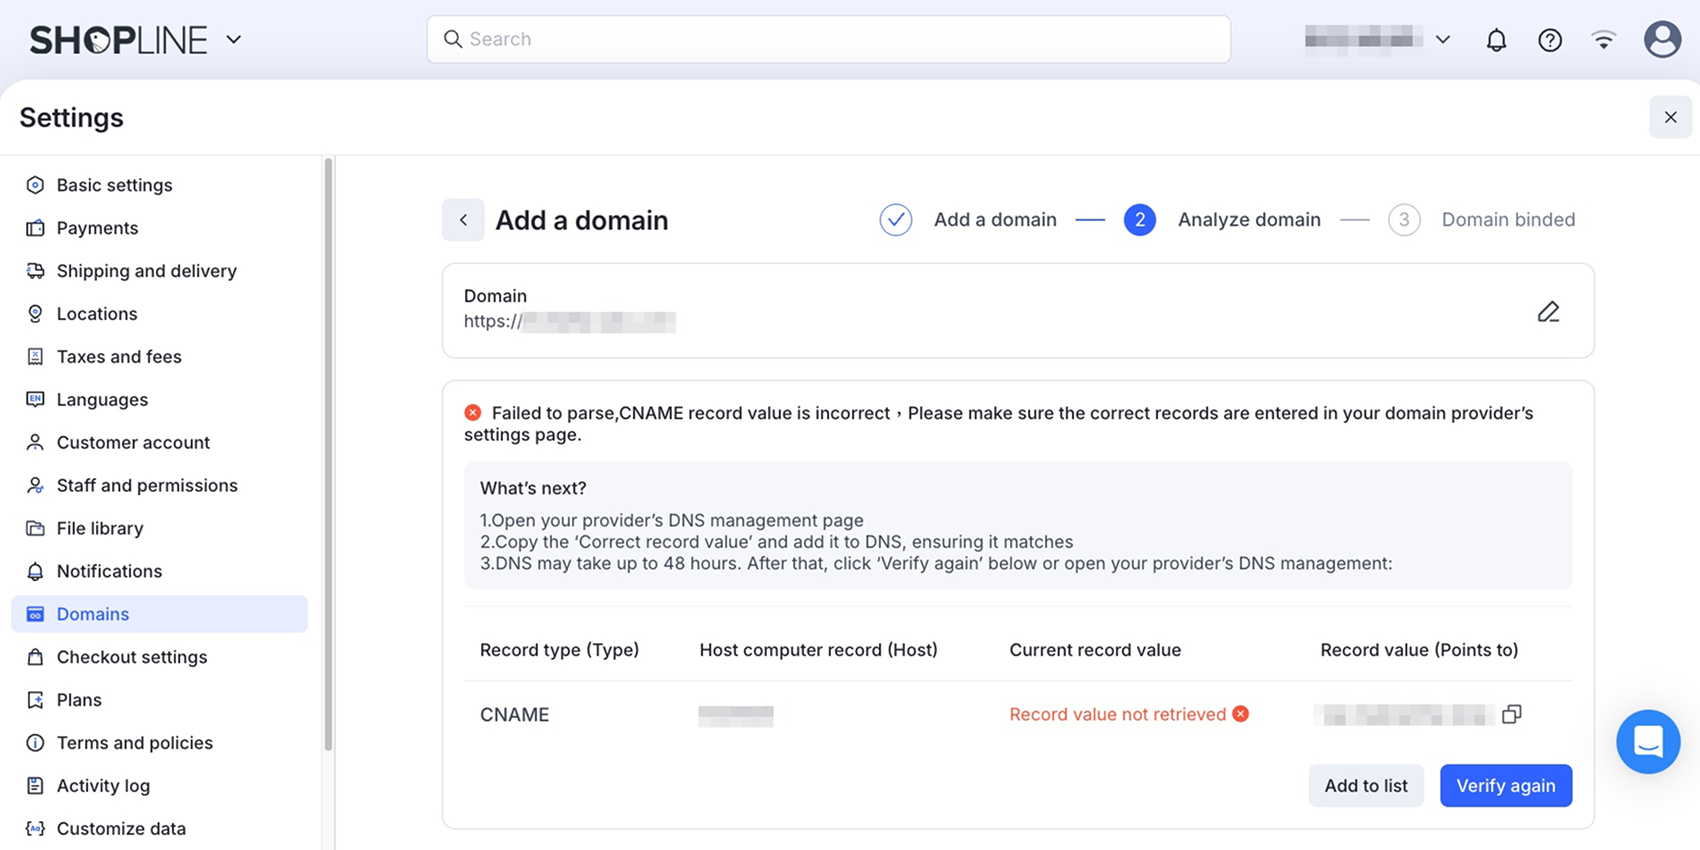Click the notifications bell icon
Screen dimensions: 1700x850
[1496, 40]
